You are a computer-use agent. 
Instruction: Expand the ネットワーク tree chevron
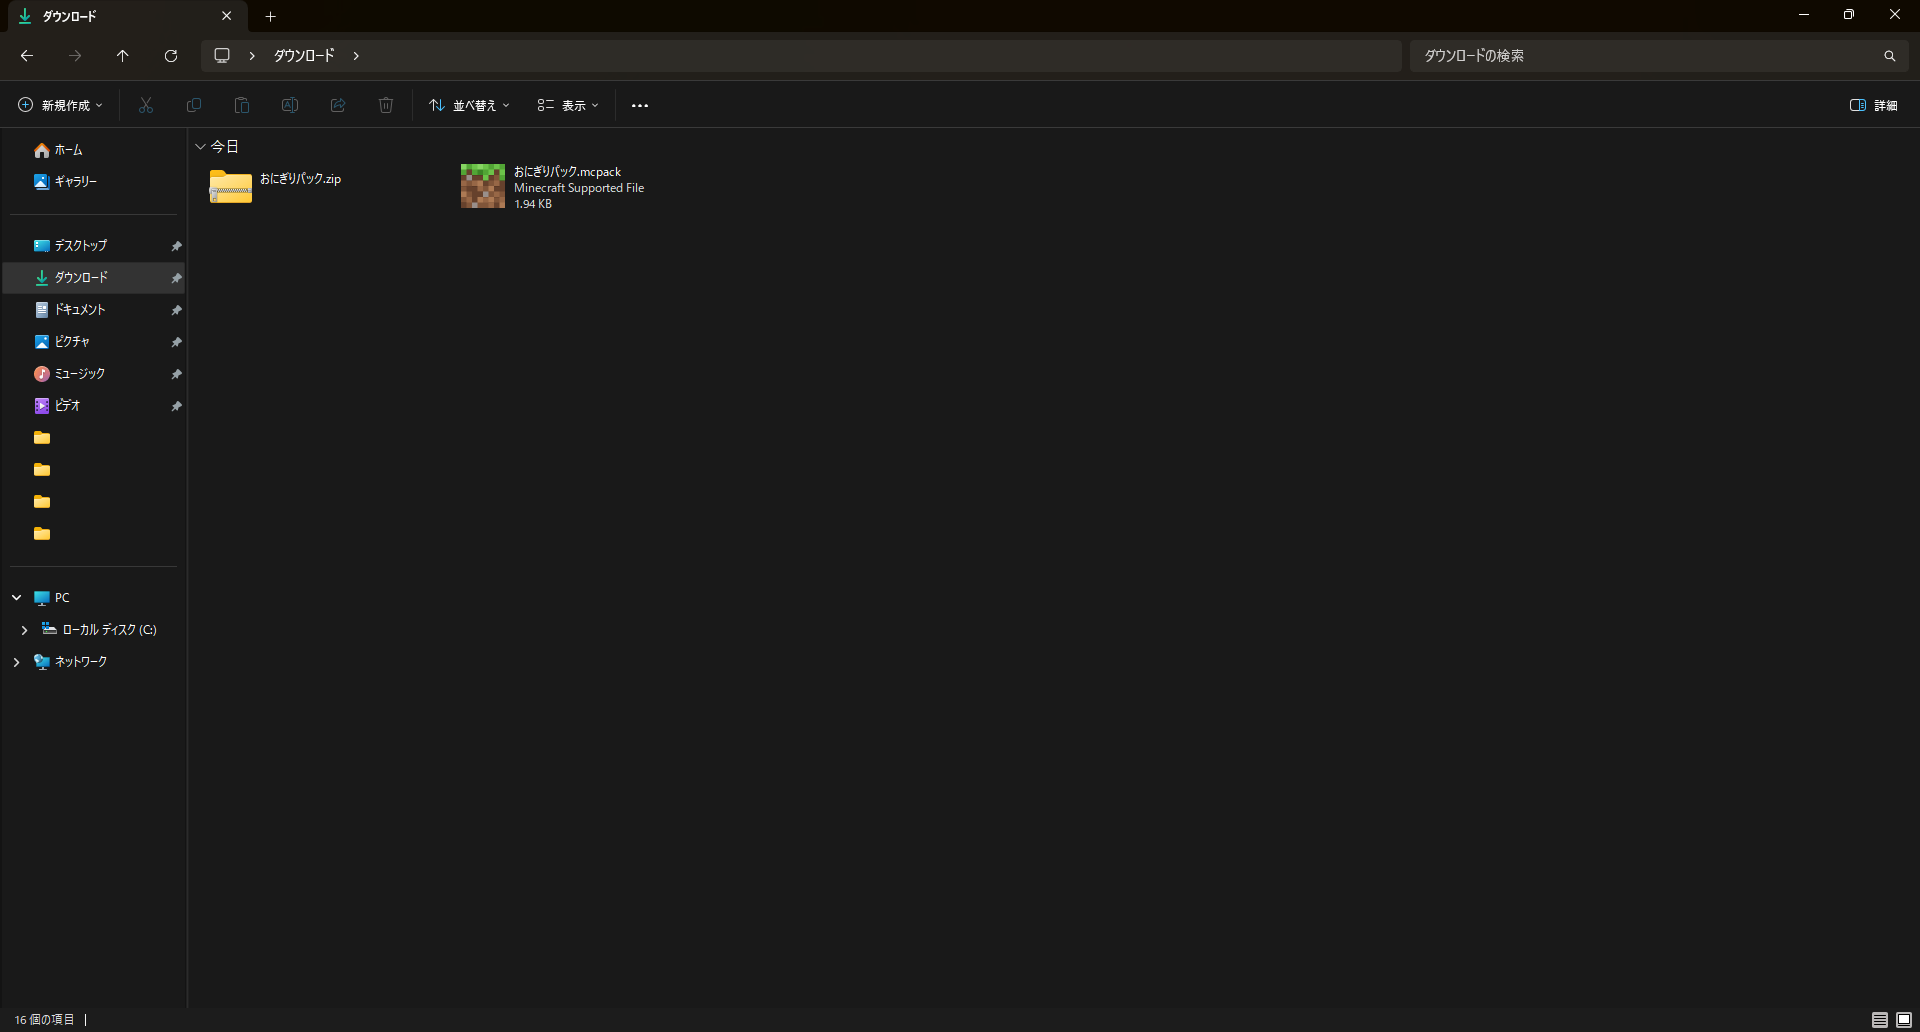point(17,662)
